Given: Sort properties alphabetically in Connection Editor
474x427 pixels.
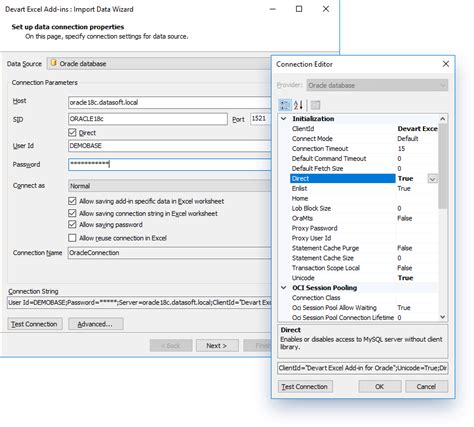Looking at the screenshot, I should coord(298,105).
